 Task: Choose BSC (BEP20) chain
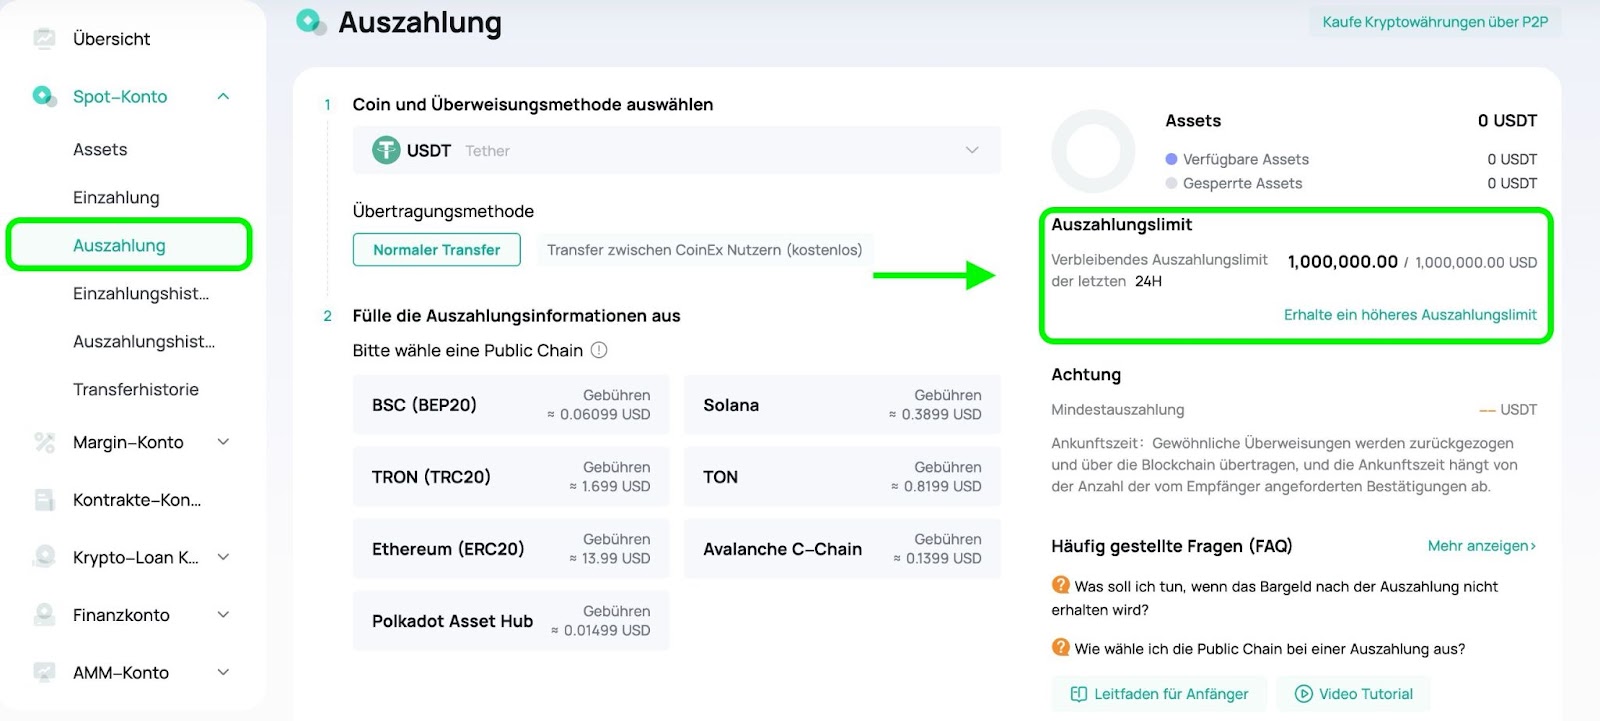click(511, 405)
